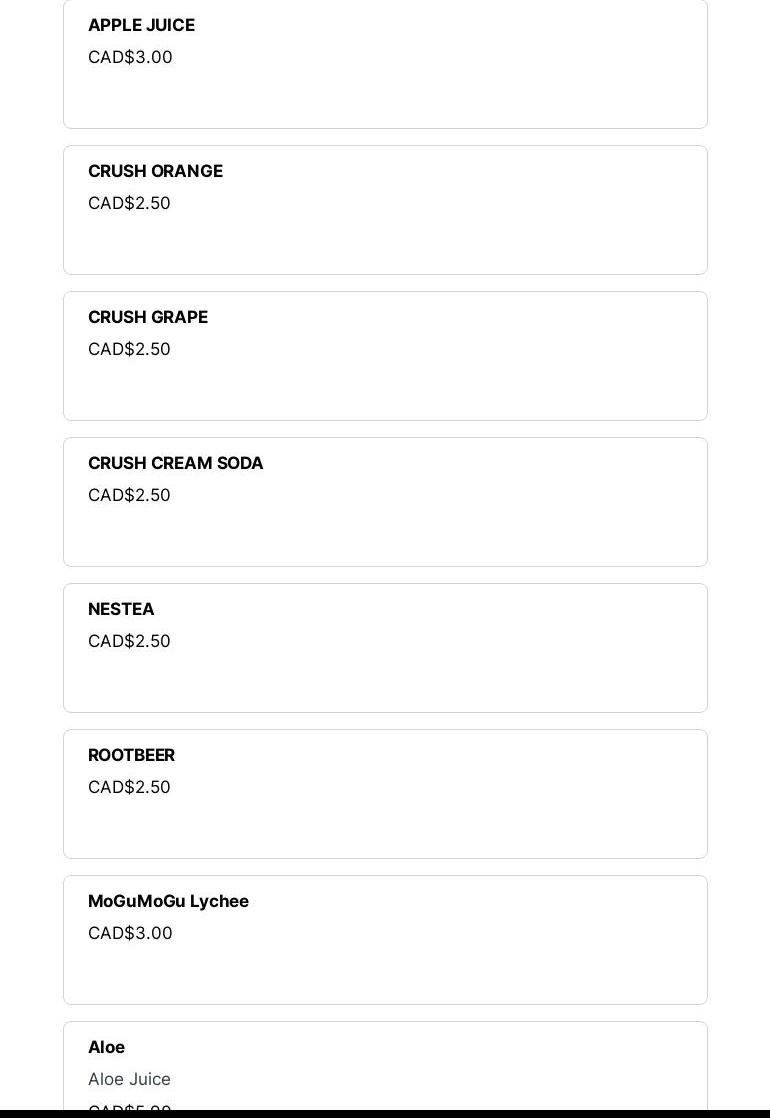Viewport: 770px width, 1118px height.
Task: Click the CRUSH GRAPE heading
Action: coord(148,317)
